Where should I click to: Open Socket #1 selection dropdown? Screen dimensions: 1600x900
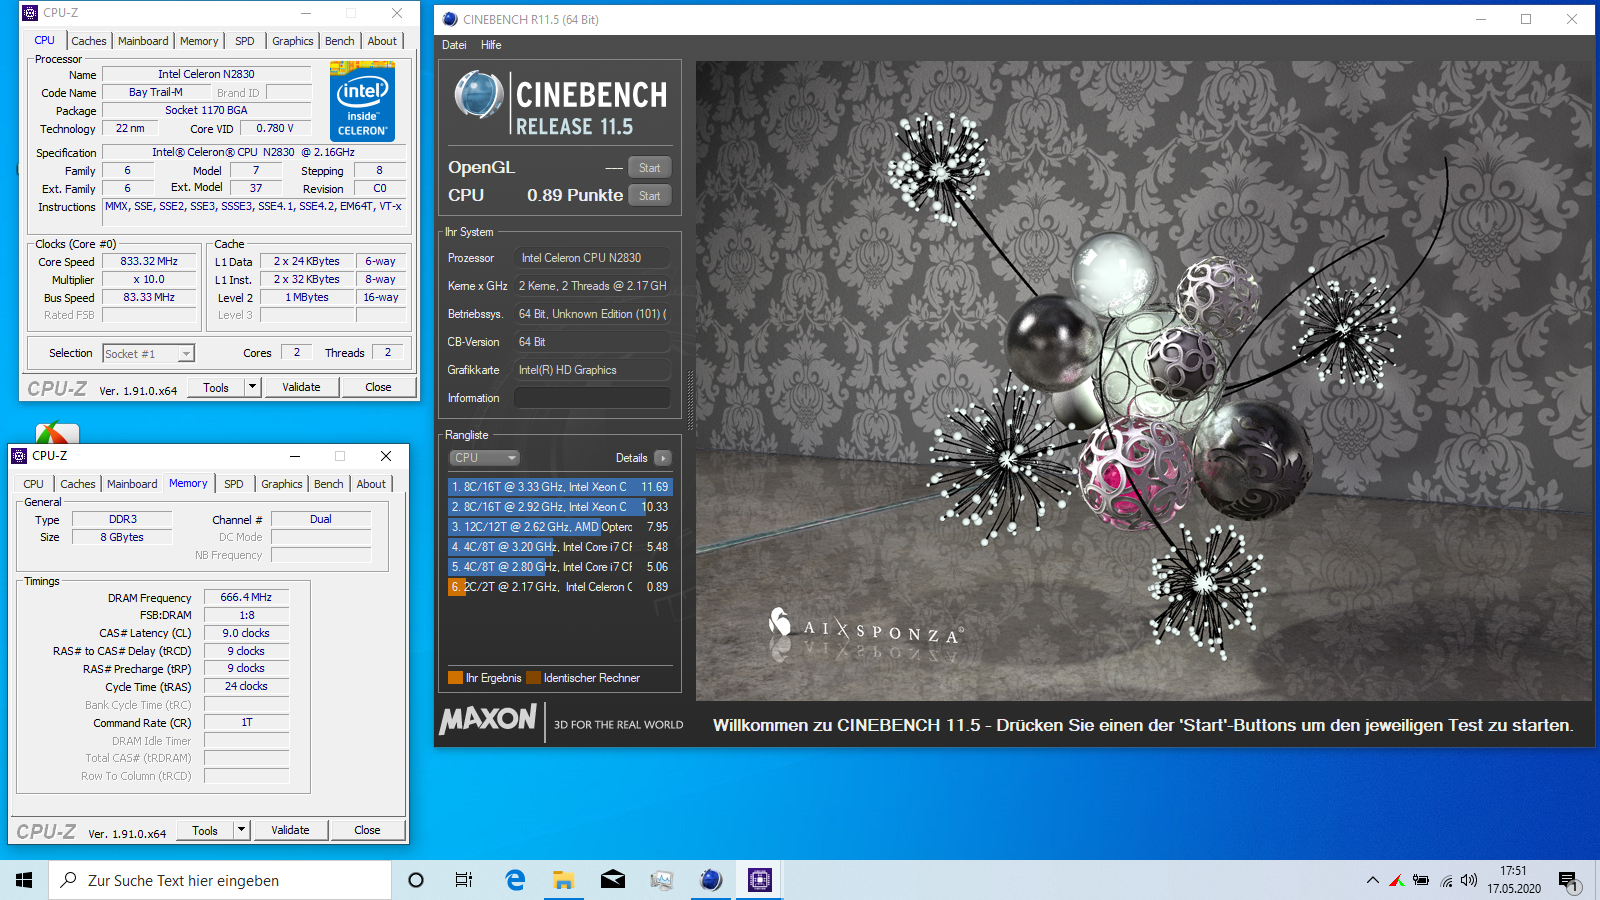tap(148, 354)
